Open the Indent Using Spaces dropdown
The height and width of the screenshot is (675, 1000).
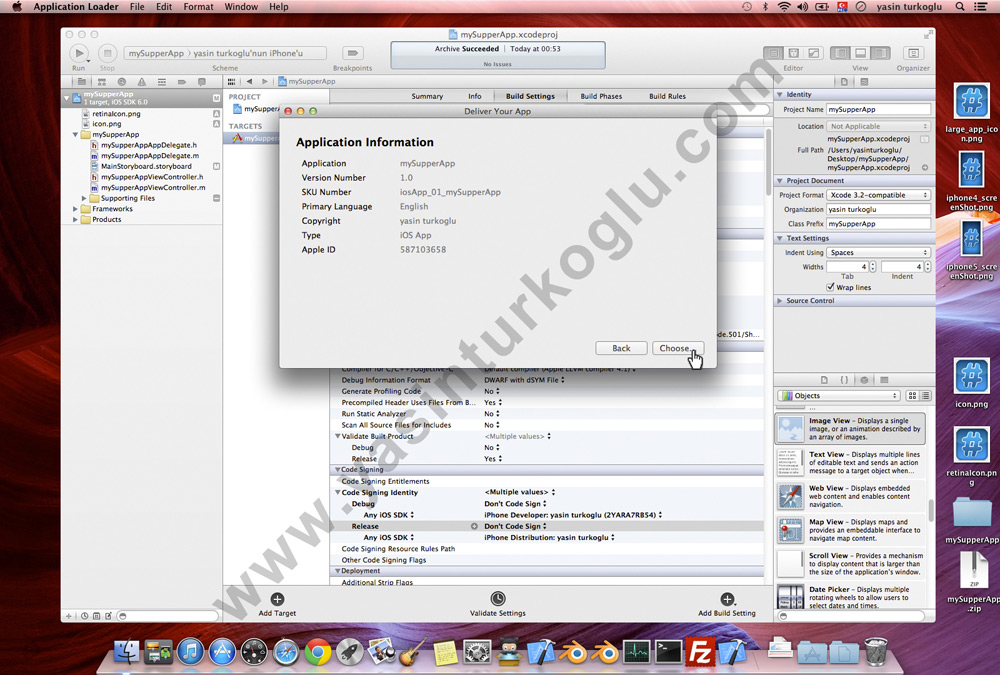point(878,252)
